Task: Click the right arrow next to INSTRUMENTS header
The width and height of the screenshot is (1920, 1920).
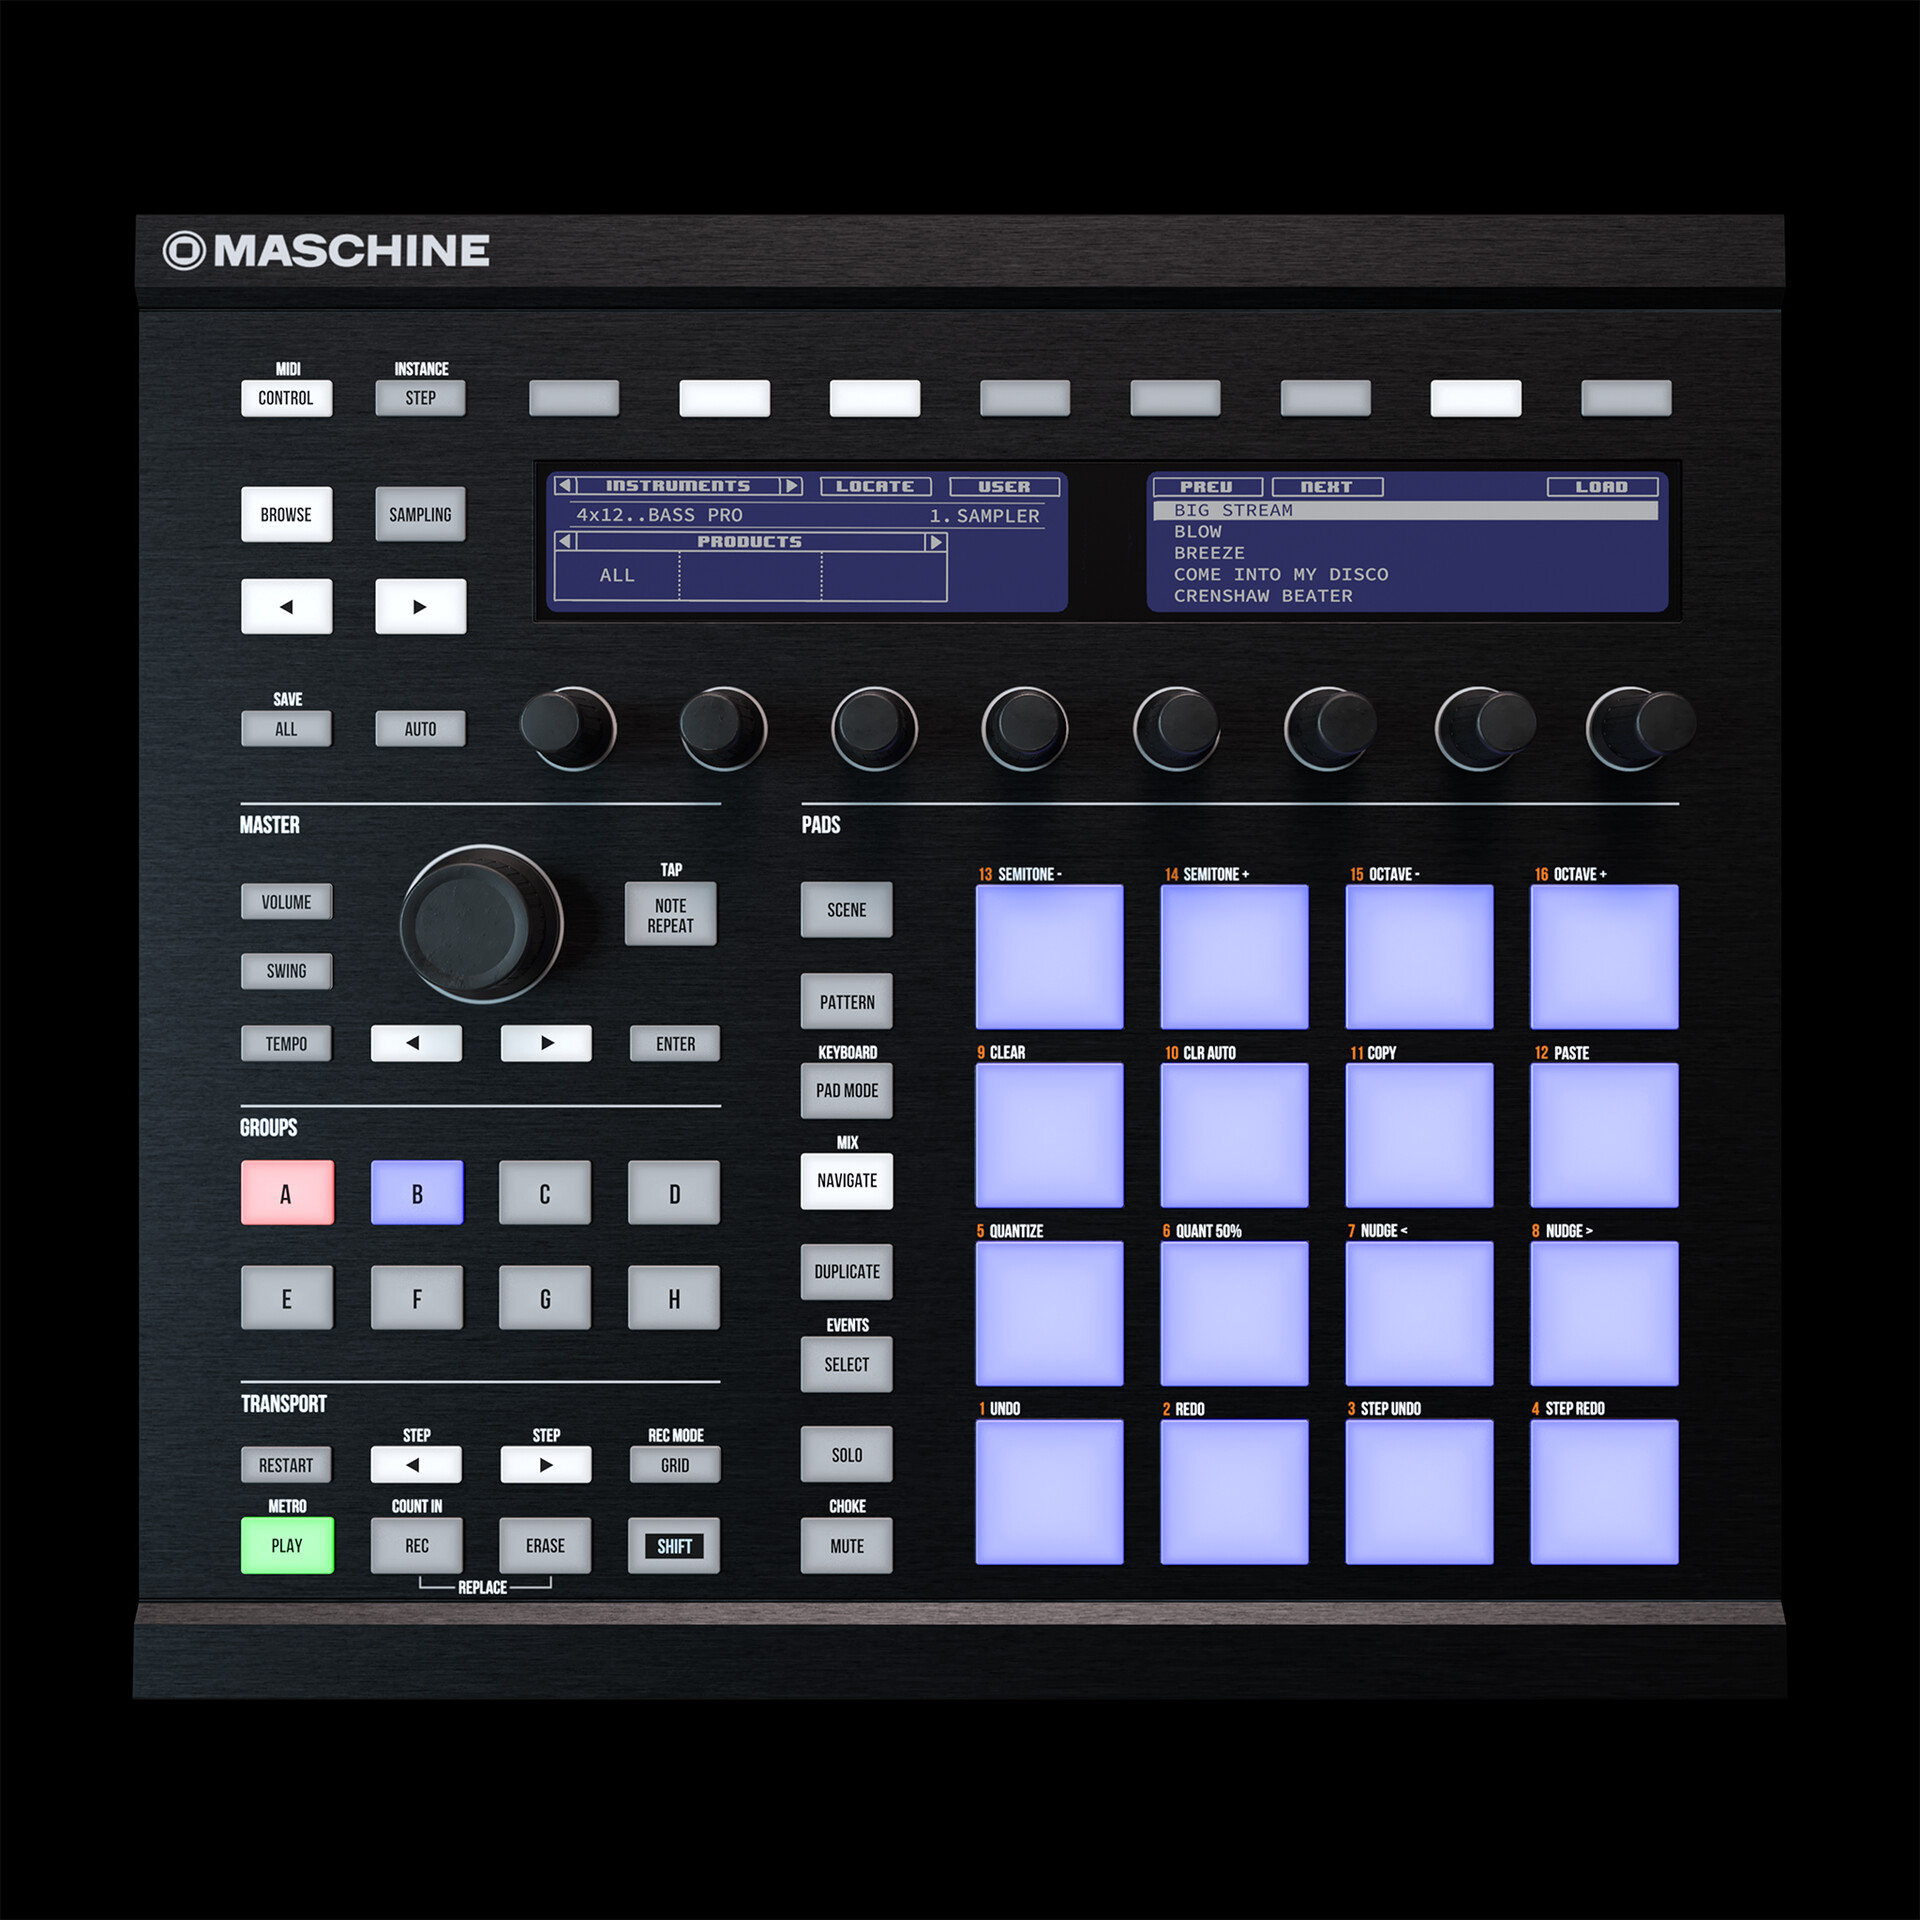Action: click(x=791, y=486)
